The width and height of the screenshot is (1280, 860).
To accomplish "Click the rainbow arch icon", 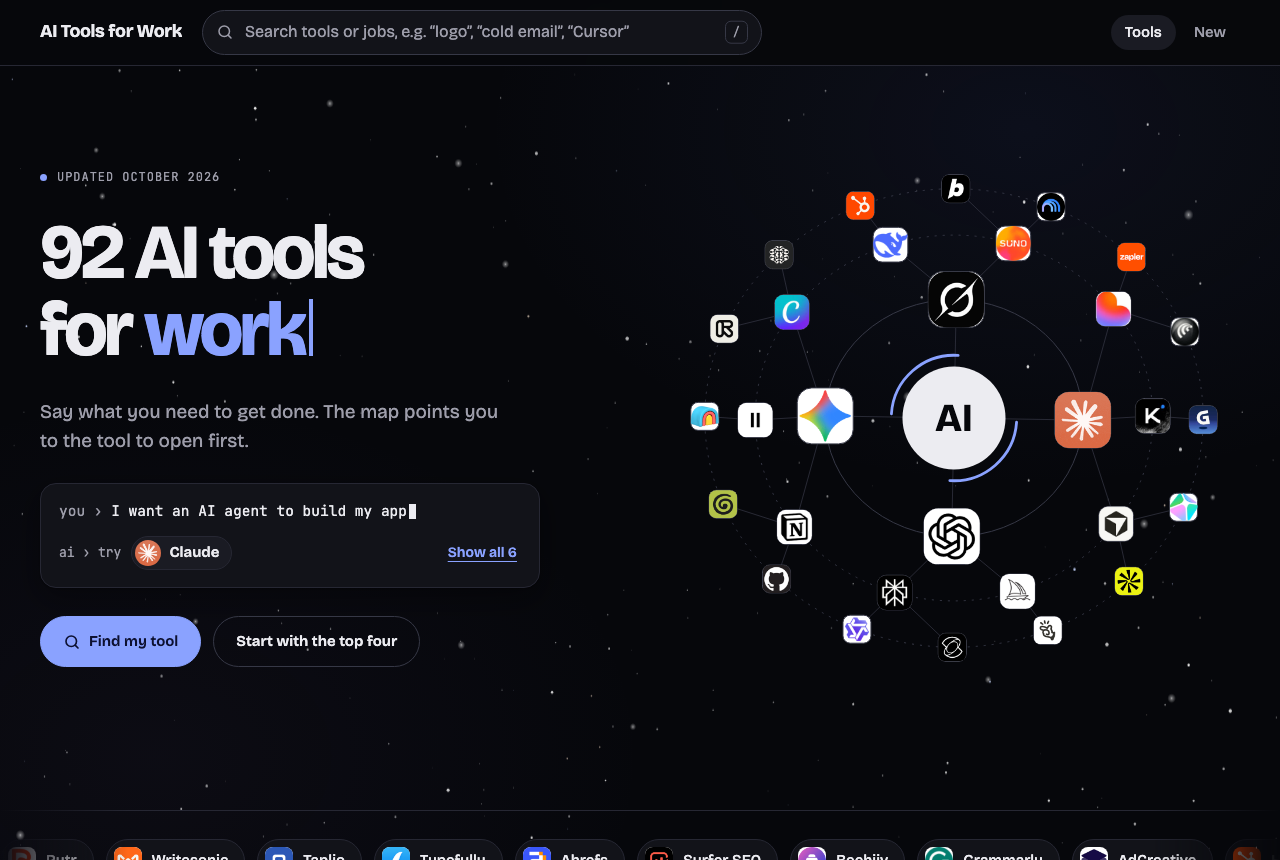I will 705,416.
